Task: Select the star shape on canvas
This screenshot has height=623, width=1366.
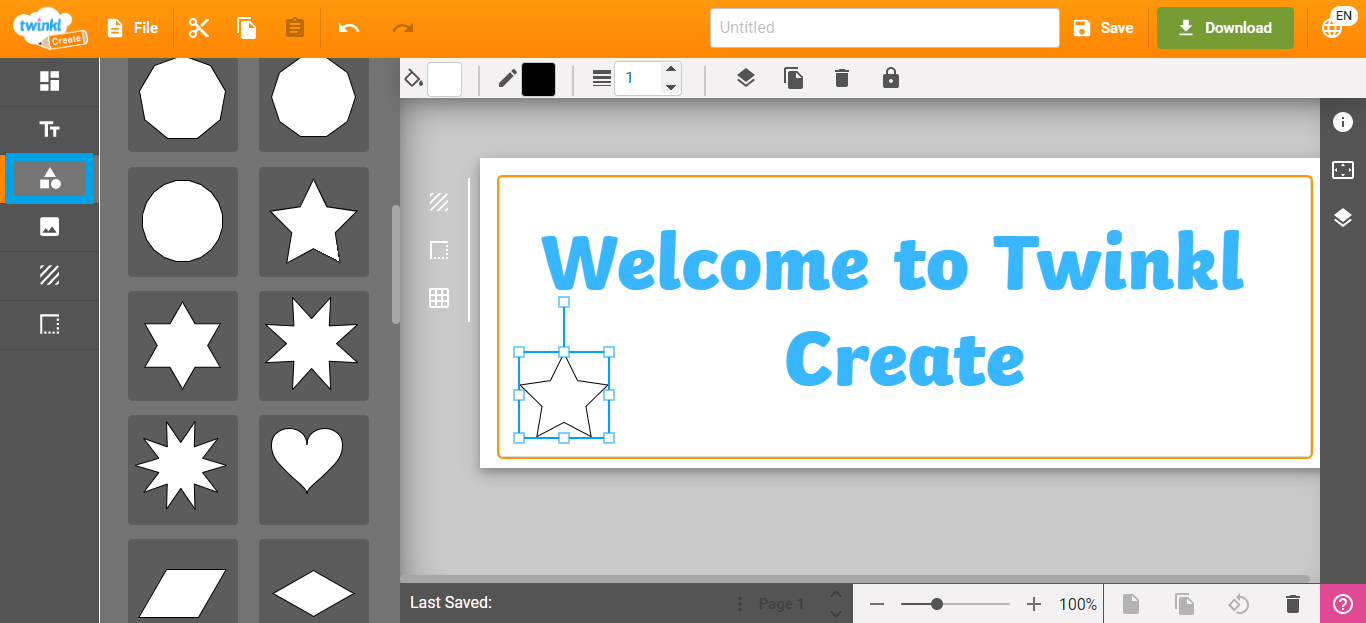Action: (x=564, y=397)
